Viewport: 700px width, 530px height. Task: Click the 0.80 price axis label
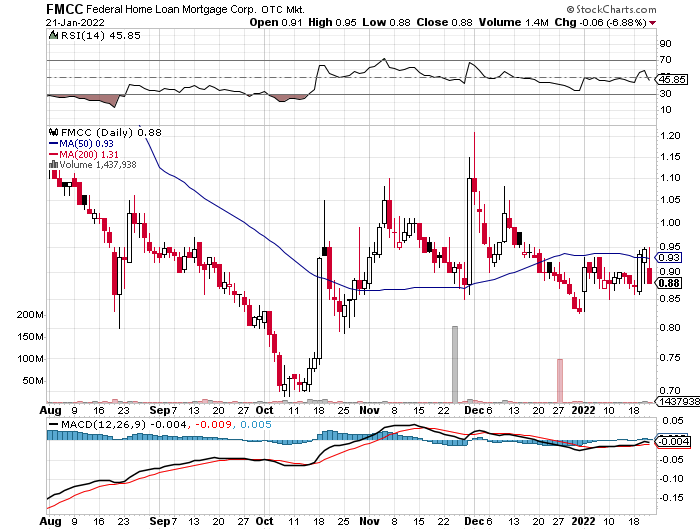[x=670, y=327]
